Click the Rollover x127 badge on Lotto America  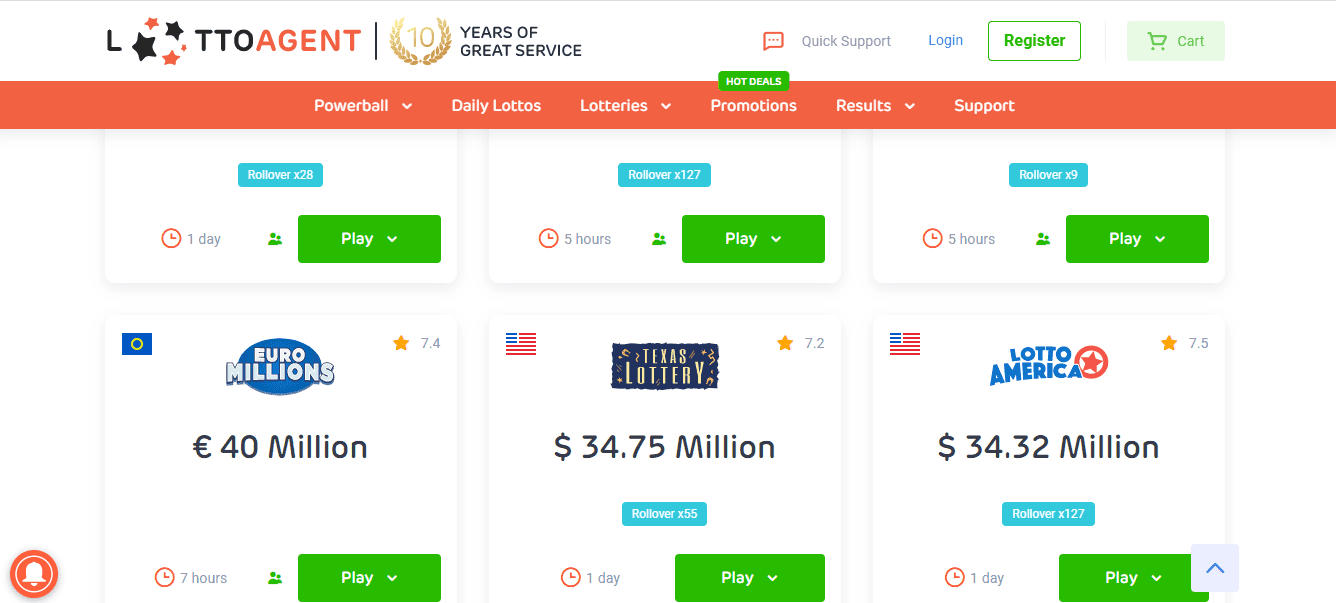pyautogui.click(x=1048, y=514)
